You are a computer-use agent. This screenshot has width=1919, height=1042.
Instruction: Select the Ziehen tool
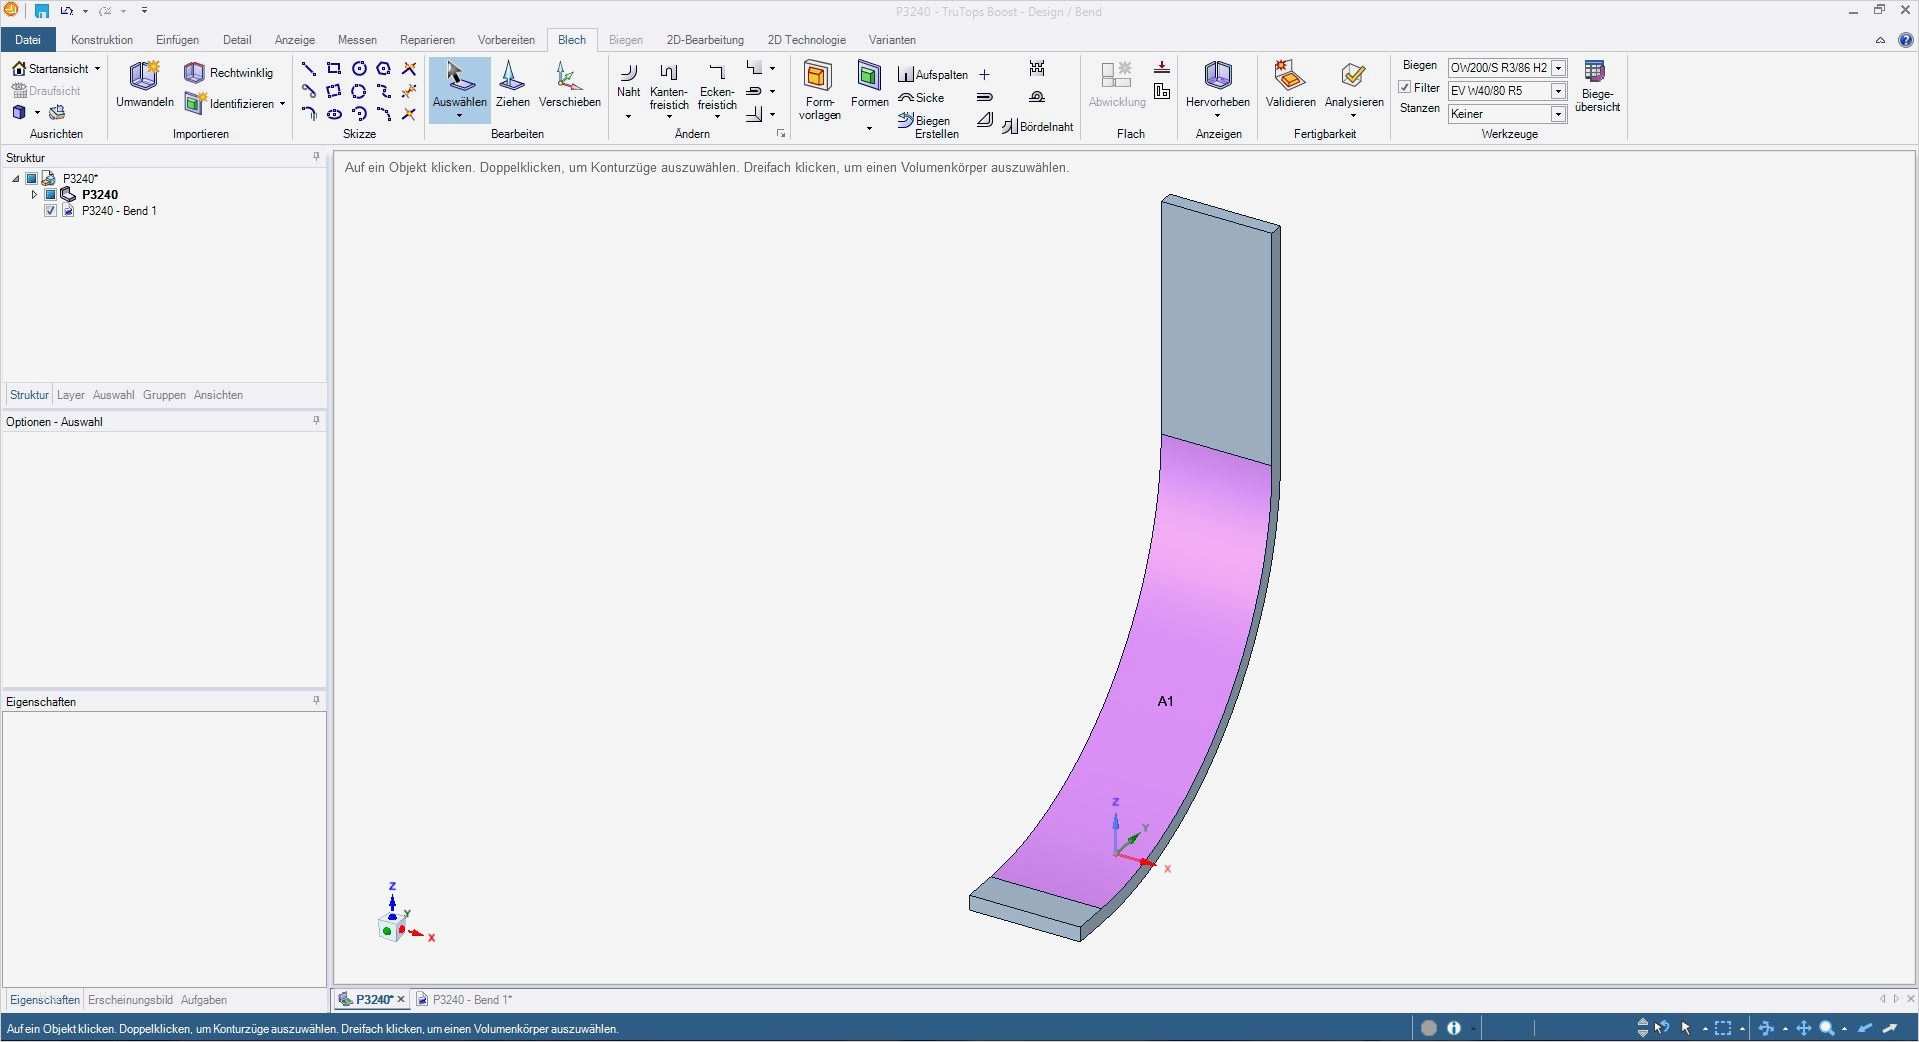tap(512, 84)
